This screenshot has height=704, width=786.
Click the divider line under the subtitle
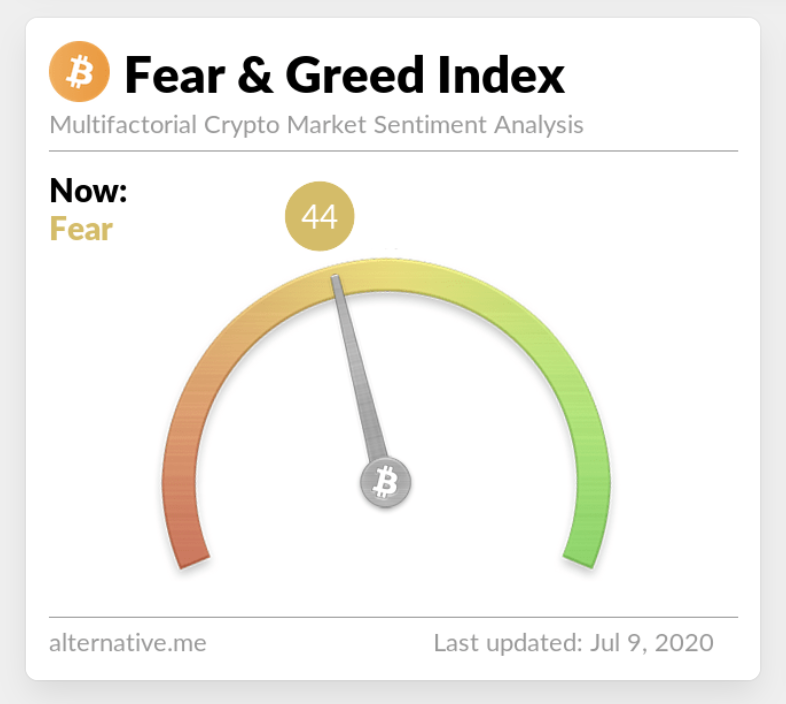pyautogui.click(x=394, y=150)
